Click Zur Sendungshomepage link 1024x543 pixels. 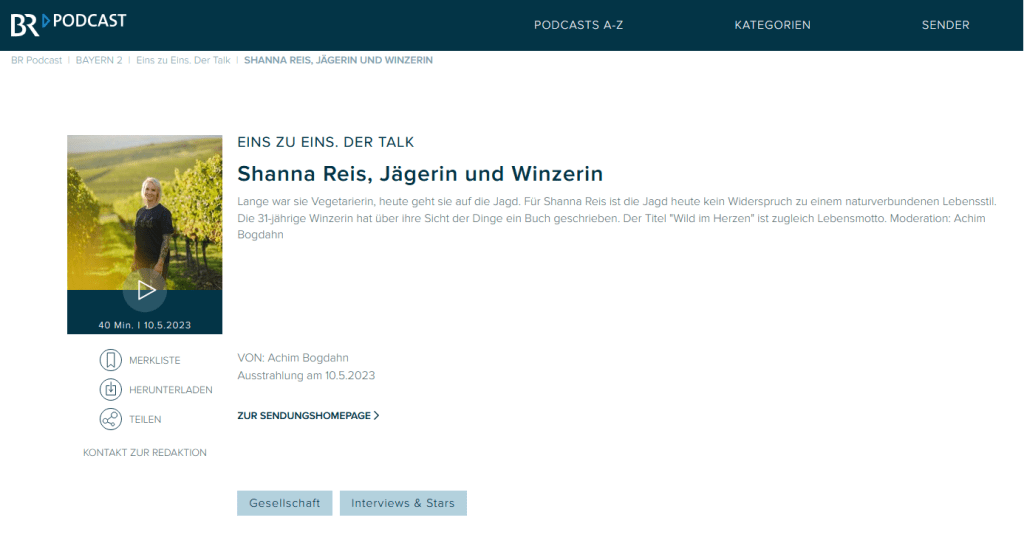304,415
